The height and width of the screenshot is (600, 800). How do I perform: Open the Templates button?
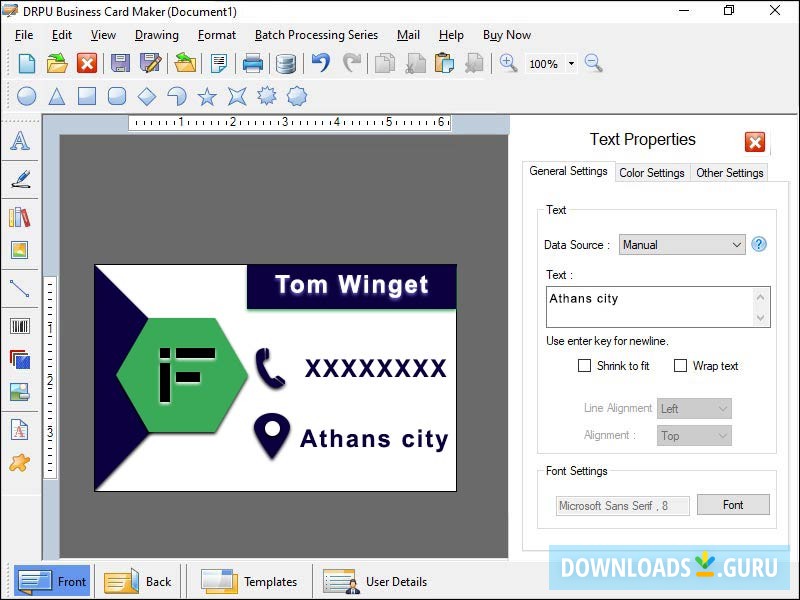pyautogui.click(x=249, y=581)
